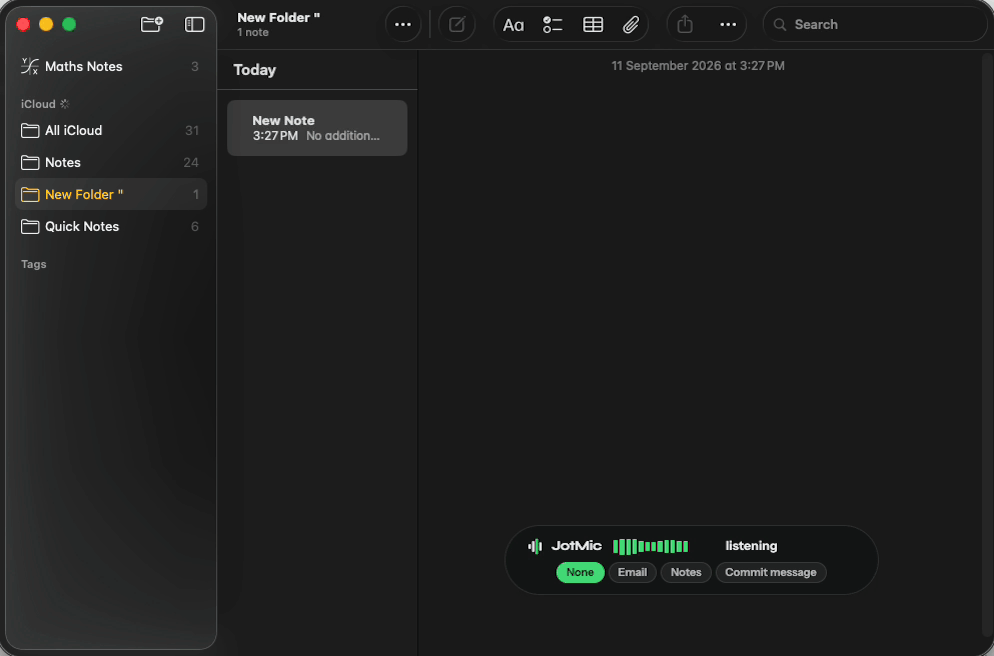Click the '1 note' count subtitle
The image size is (994, 656).
click(x=253, y=32)
